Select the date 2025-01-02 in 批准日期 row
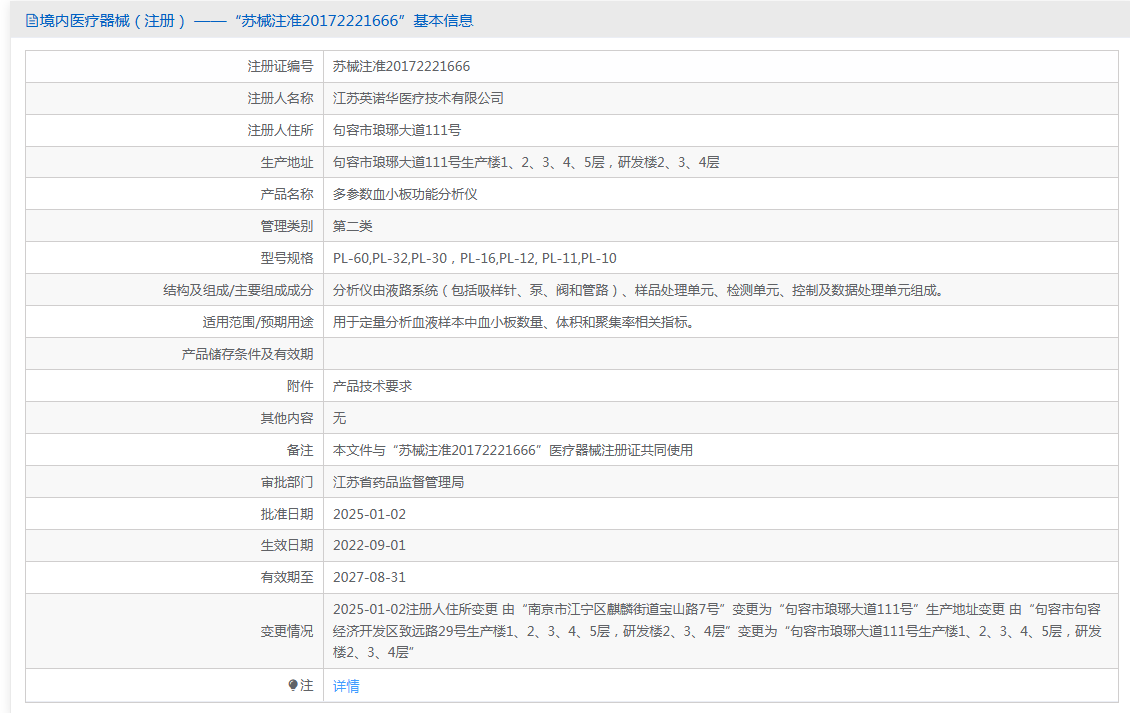The height and width of the screenshot is (713, 1130). (369, 514)
